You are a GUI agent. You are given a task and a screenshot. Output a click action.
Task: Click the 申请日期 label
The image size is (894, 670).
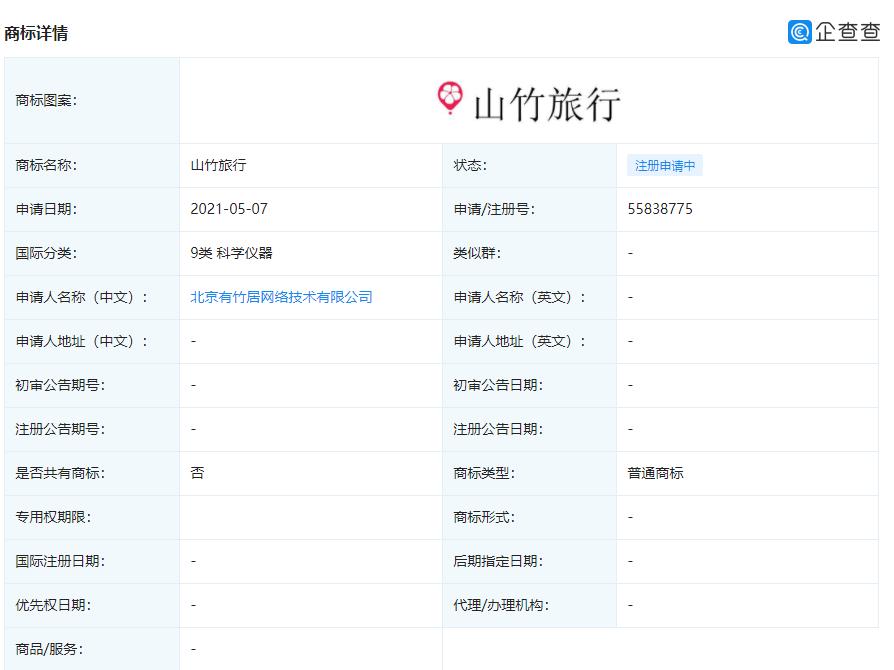click(46, 209)
